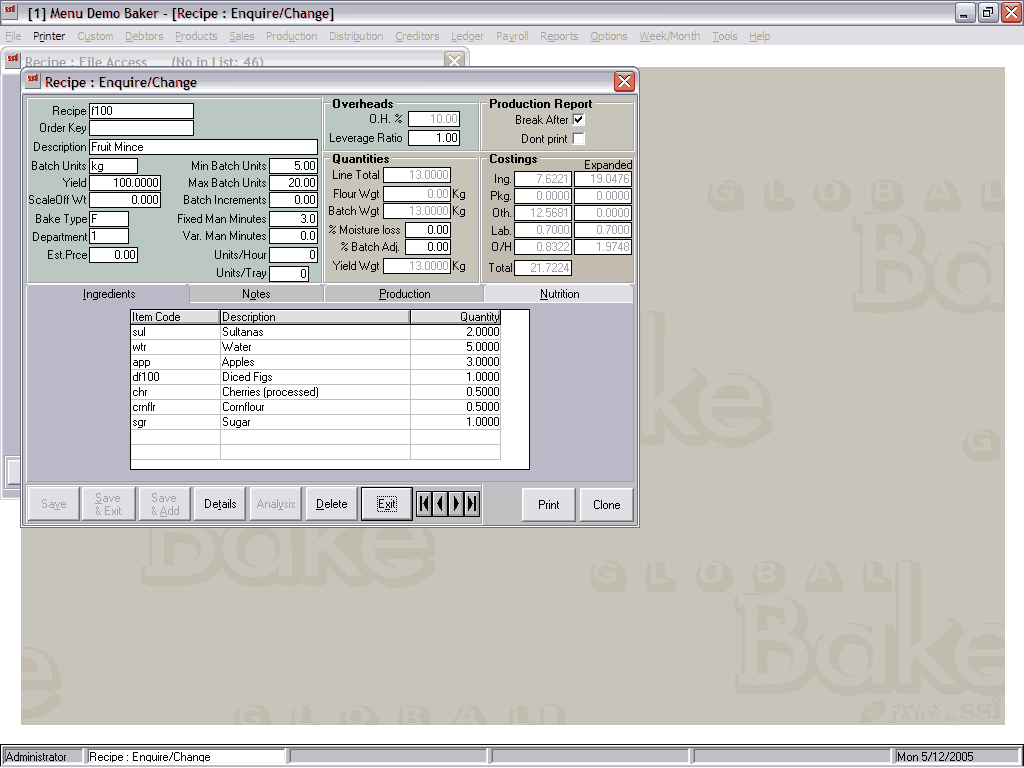Click the Description field containing Fruit Mince
The image size is (1024, 768).
203,147
